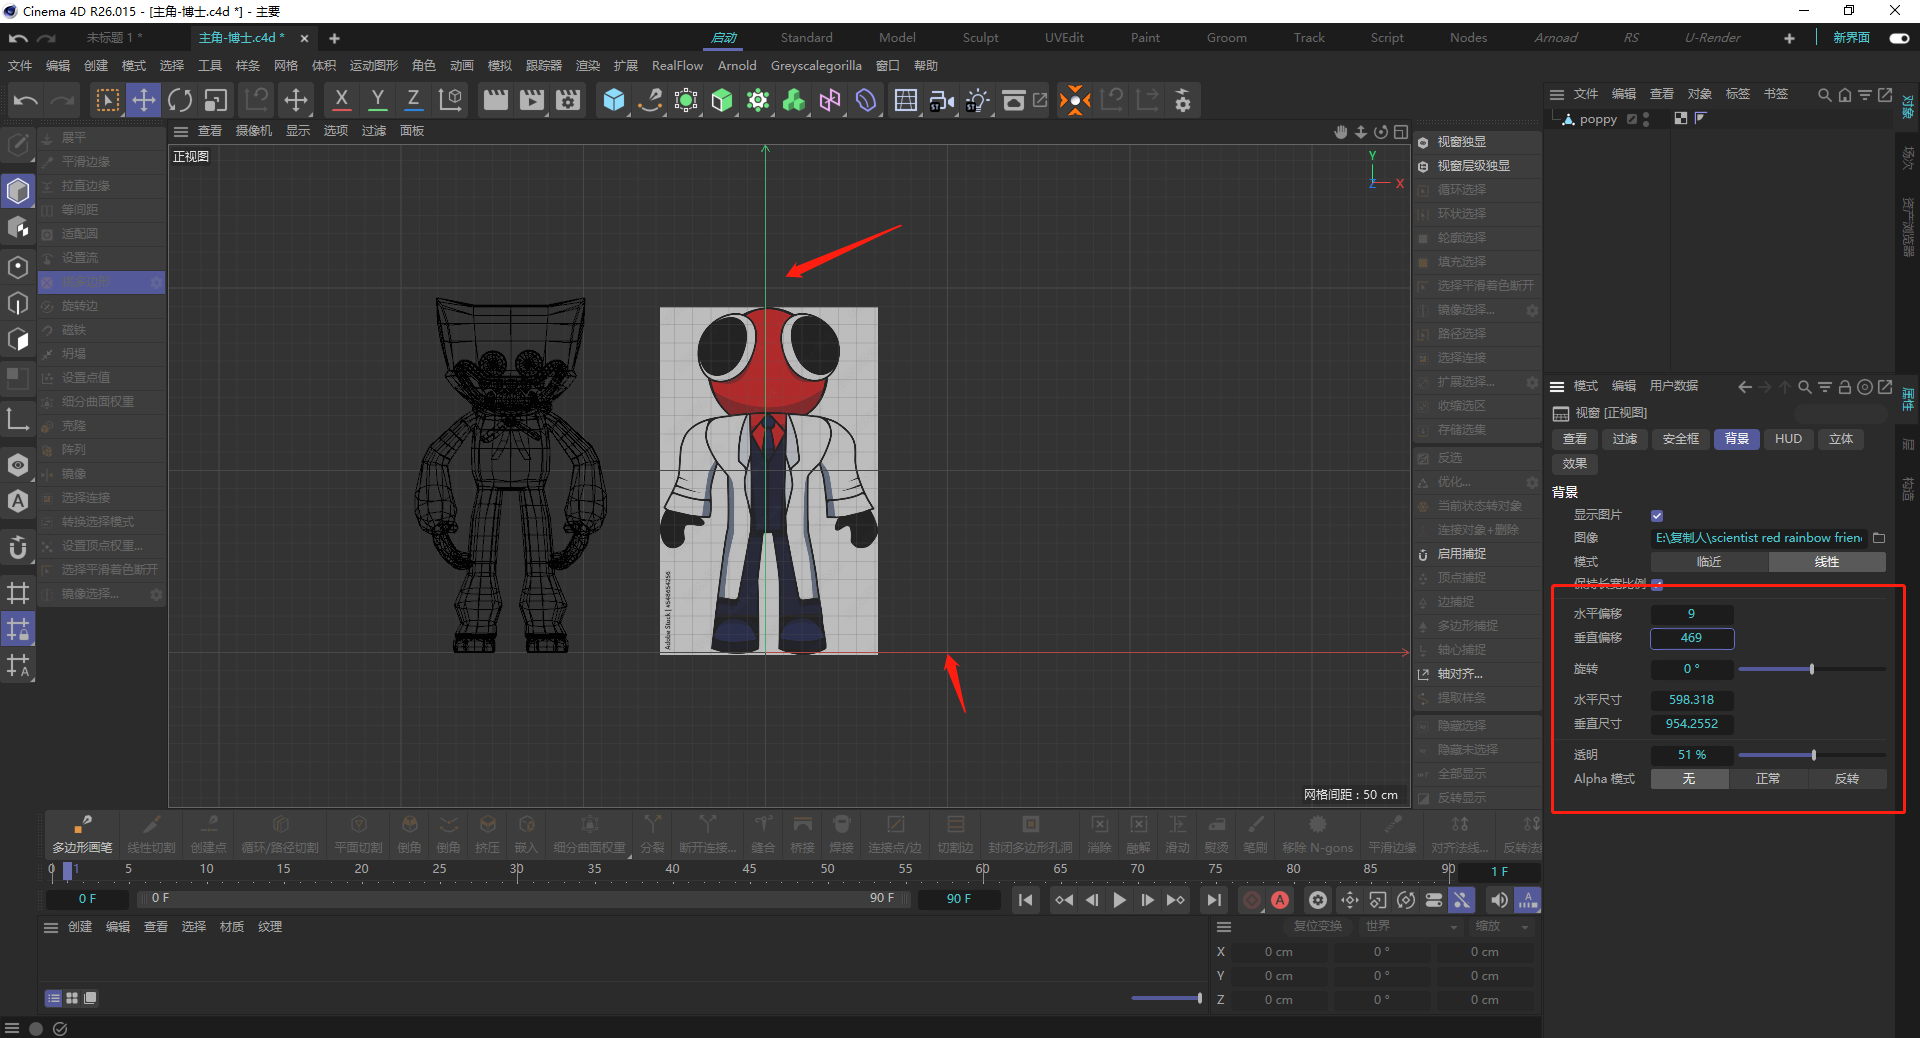The height and width of the screenshot is (1038, 1920).
Task: Open the Coordinates panel hamburger menu
Action: [1224, 927]
